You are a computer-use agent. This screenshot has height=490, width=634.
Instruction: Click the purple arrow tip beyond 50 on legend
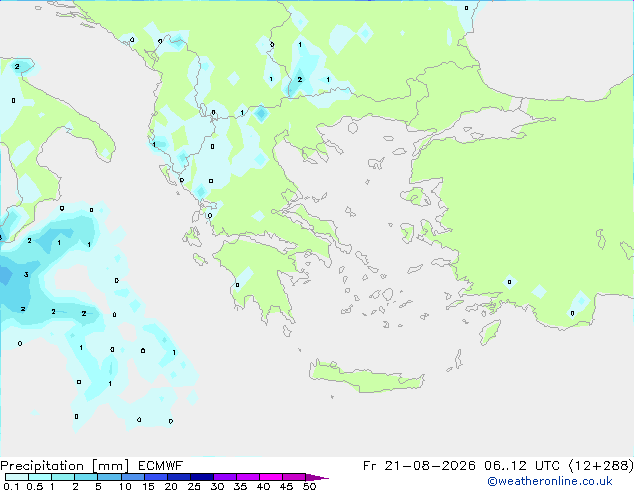coord(317,477)
